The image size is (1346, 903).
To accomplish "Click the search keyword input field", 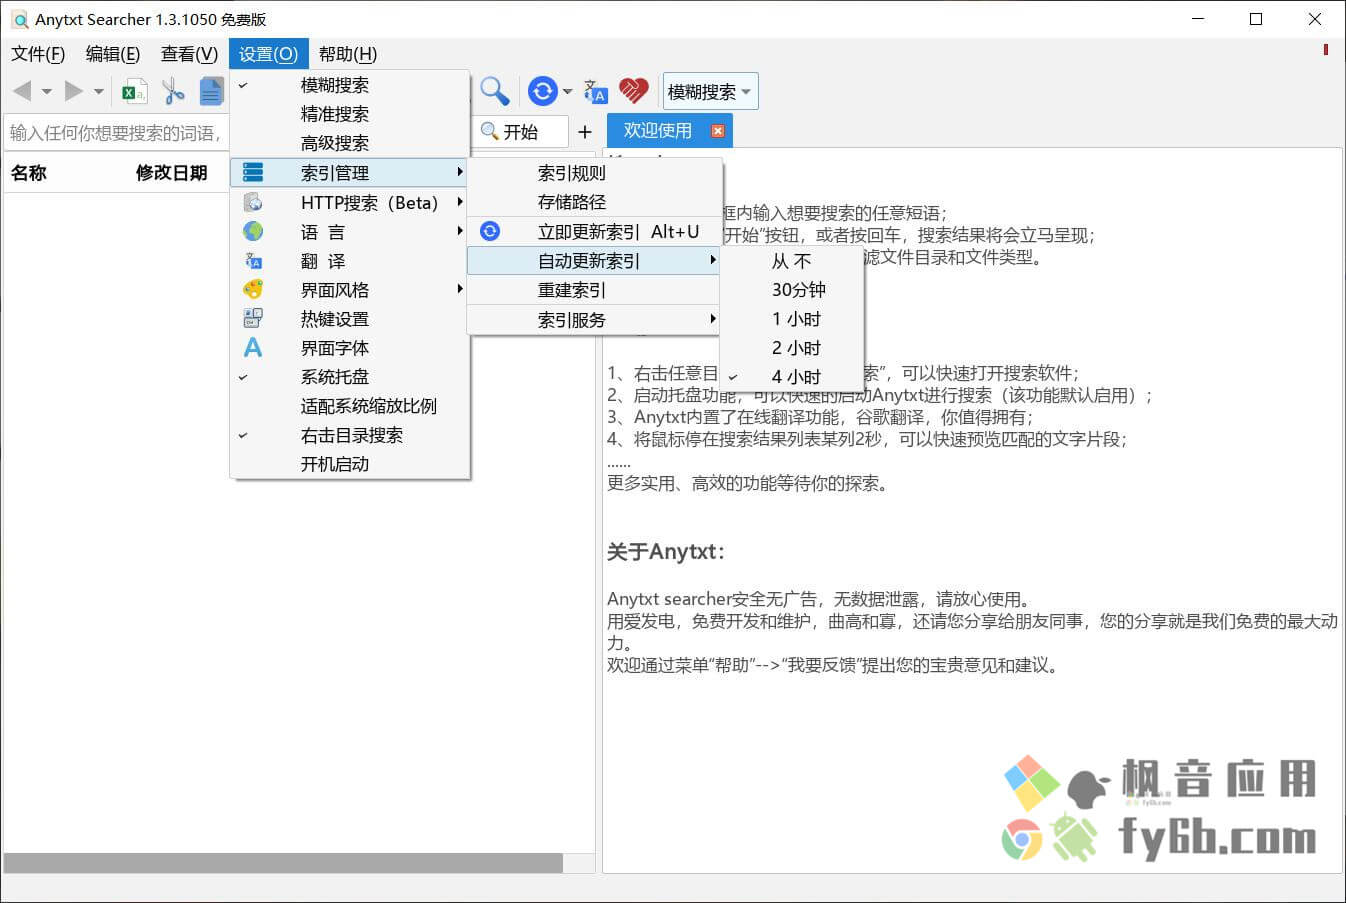I will 116,132.
